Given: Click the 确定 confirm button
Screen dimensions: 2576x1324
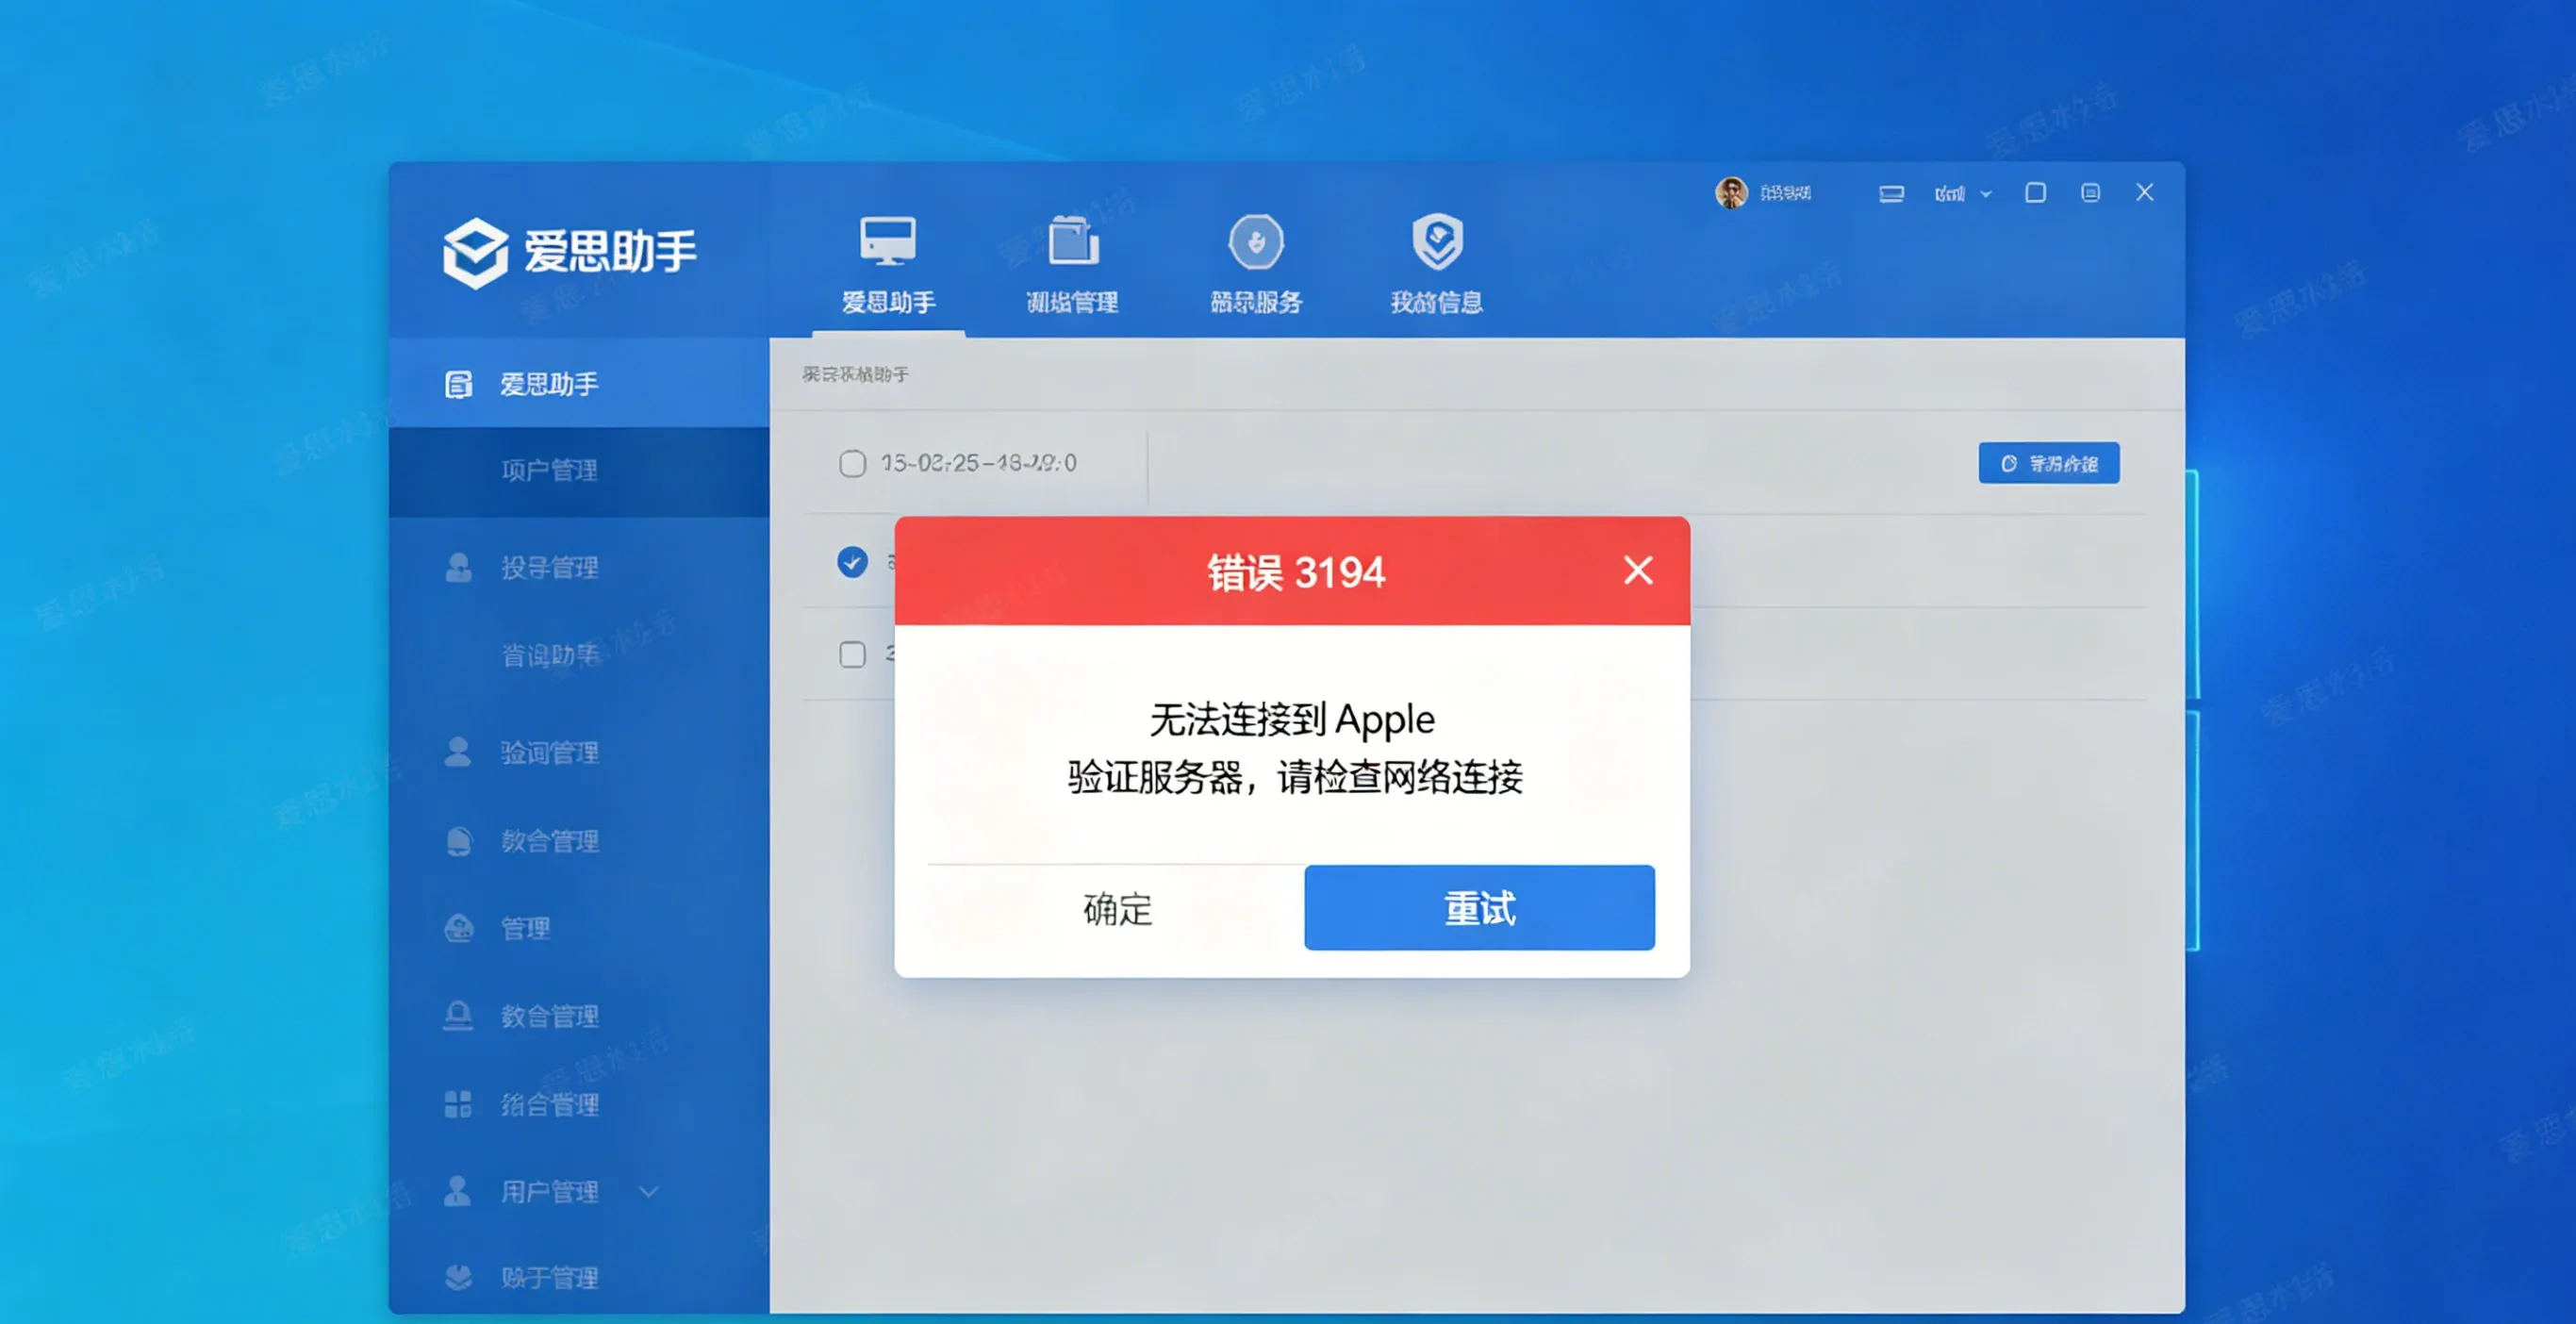Looking at the screenshot, I should [x=1117, y=908].
